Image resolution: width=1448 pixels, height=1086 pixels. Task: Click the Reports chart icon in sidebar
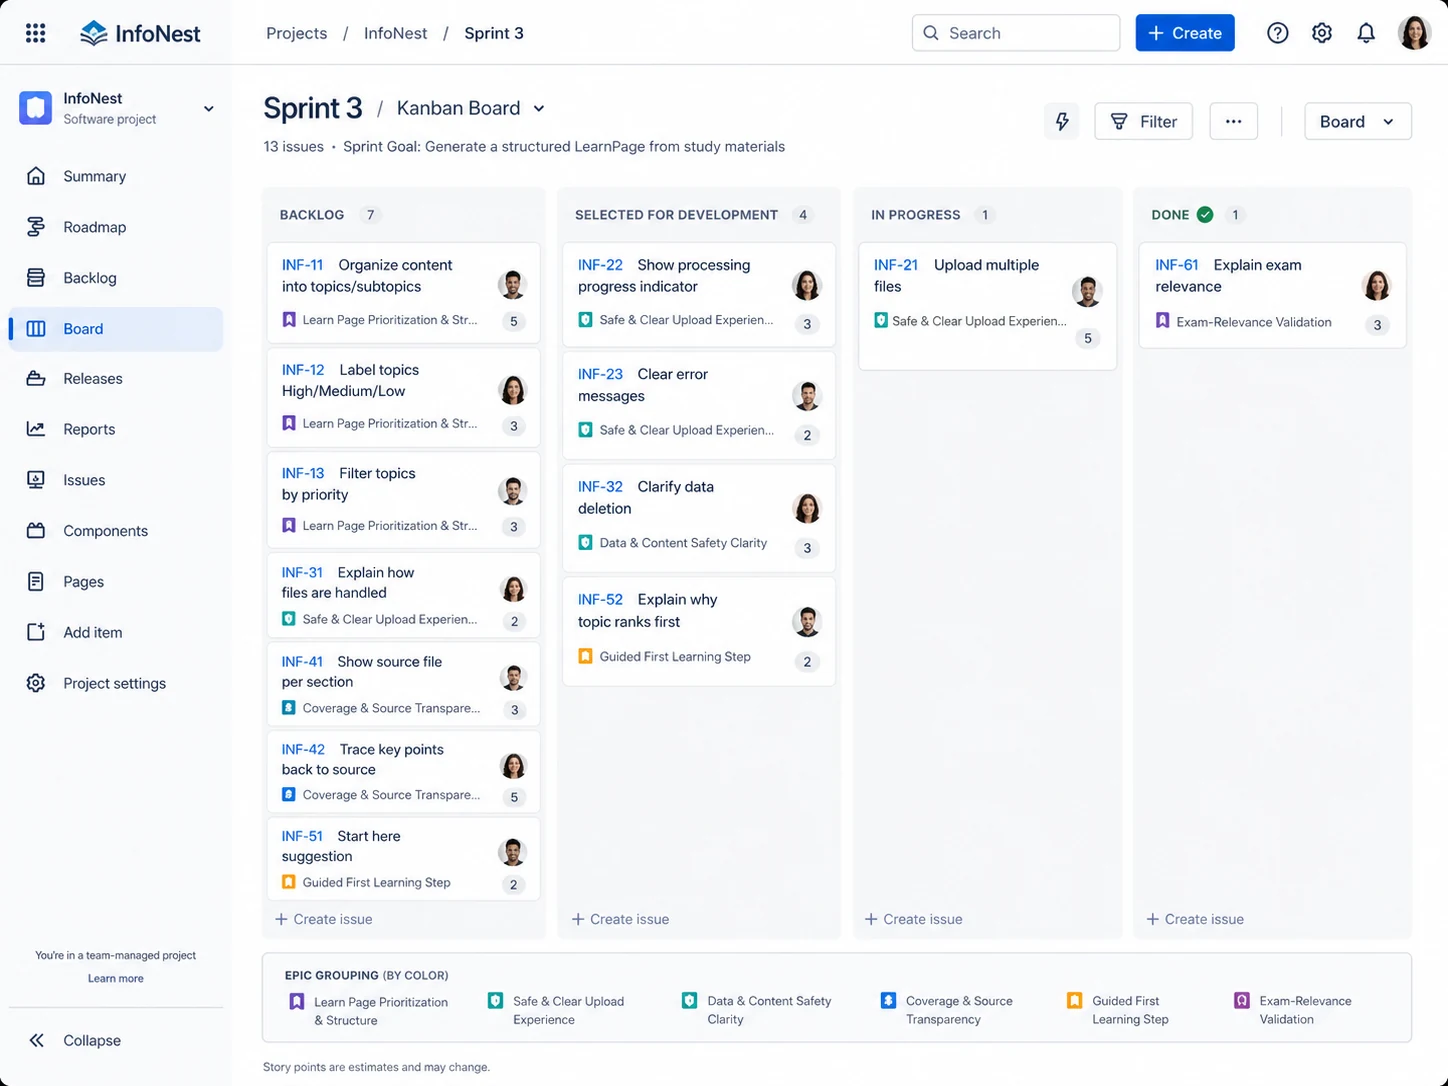coord(36,429)
